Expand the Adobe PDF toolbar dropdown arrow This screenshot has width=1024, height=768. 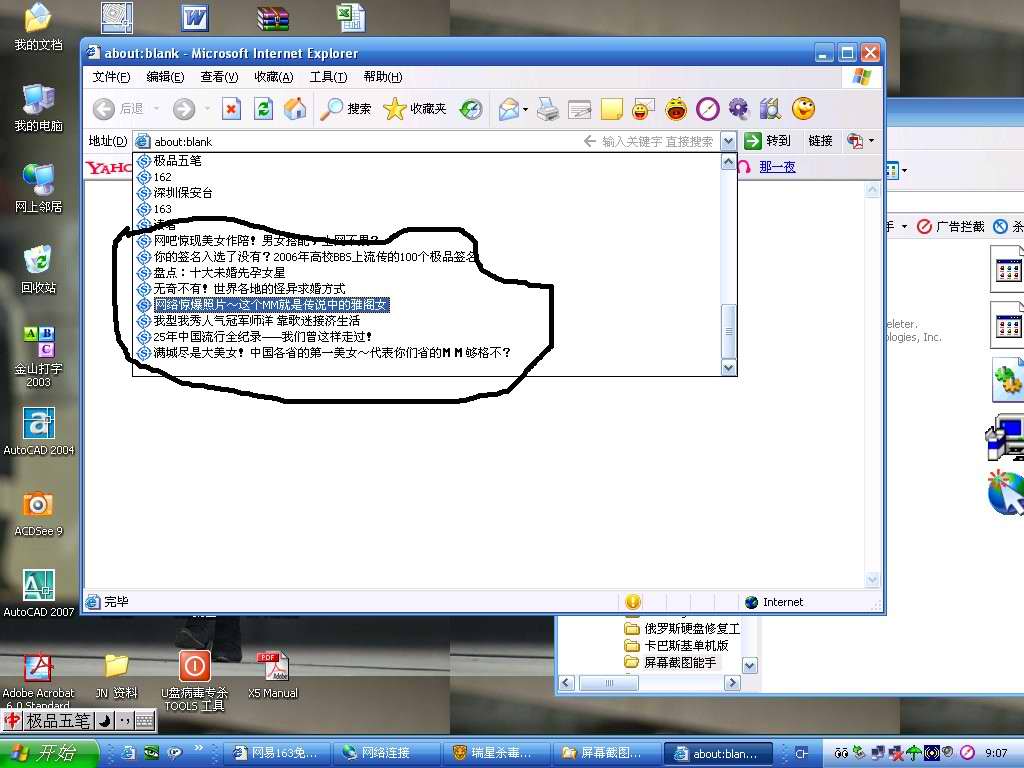(871, 140)
